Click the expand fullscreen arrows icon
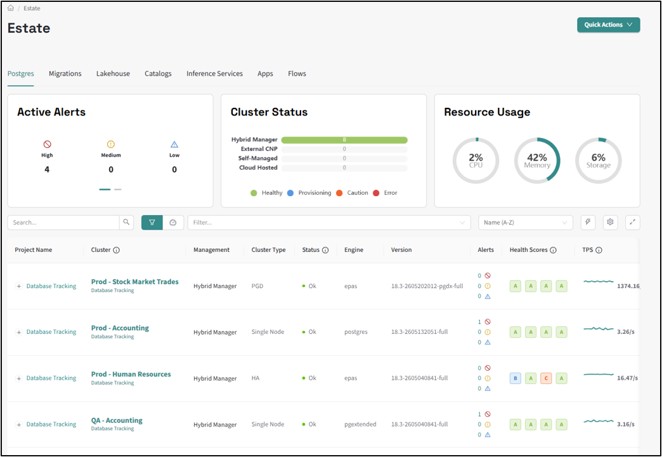 632,222
